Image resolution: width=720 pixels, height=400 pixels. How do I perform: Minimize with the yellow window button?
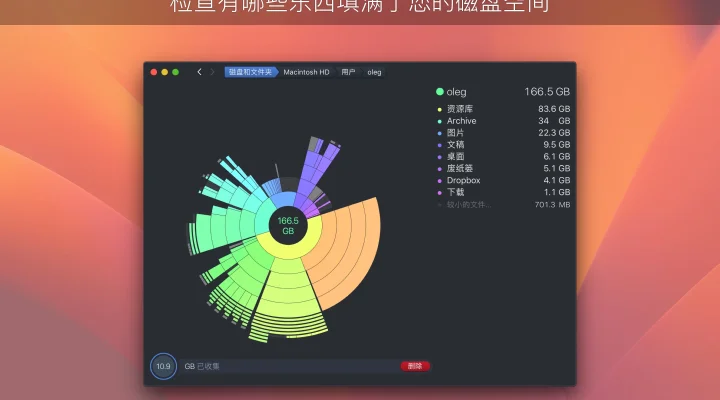[164, 72]
